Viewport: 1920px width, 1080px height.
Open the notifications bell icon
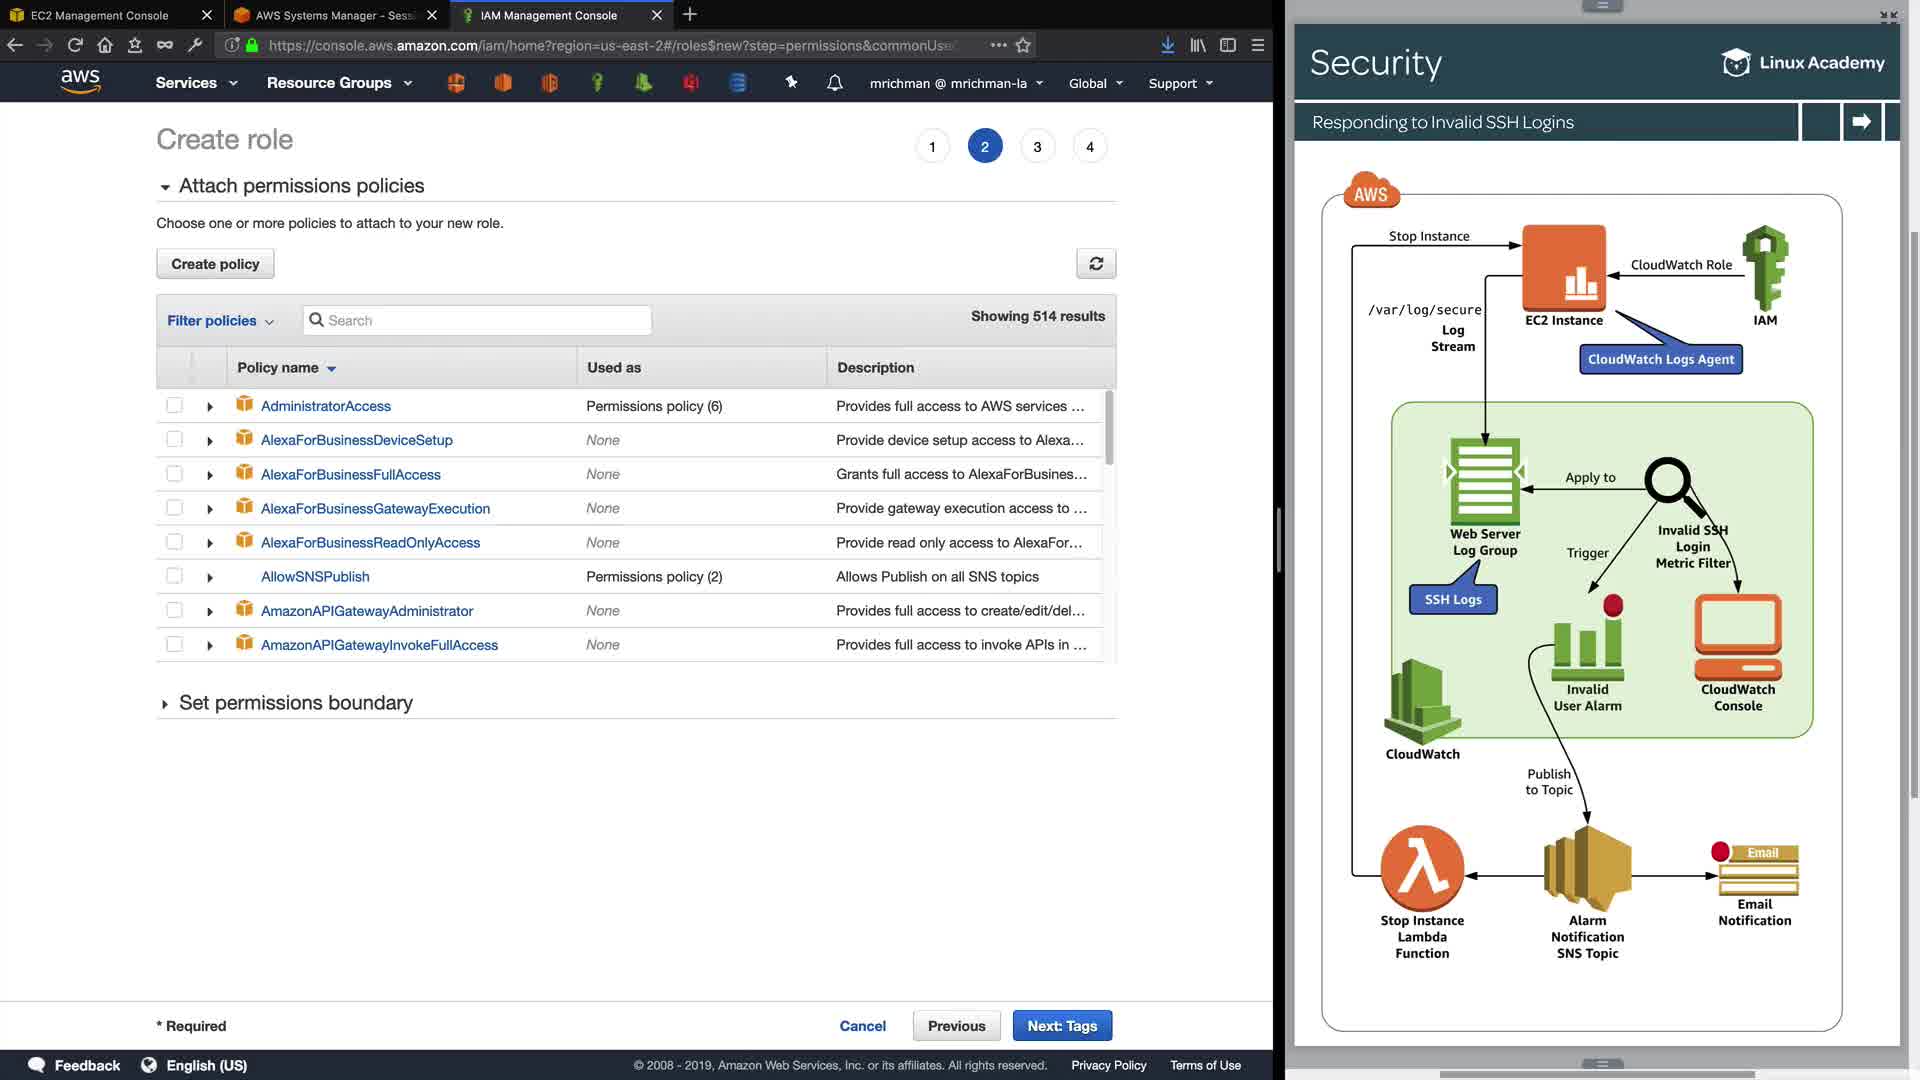coord(834,83)
